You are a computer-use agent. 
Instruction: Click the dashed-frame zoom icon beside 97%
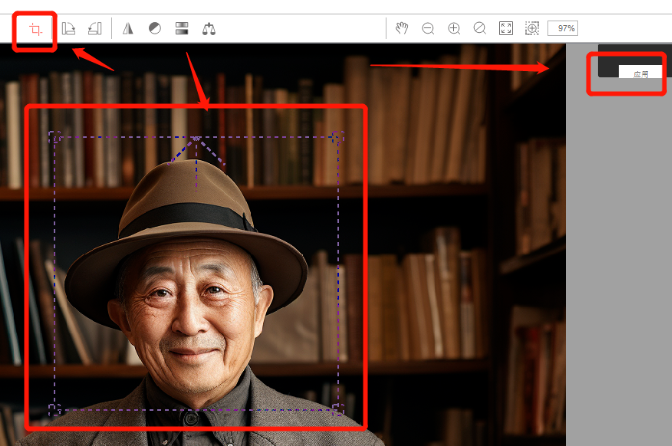532,28
